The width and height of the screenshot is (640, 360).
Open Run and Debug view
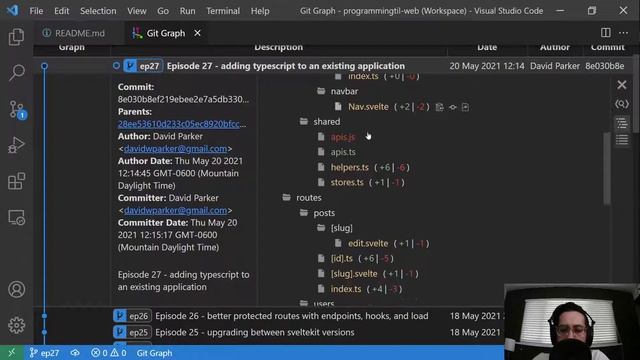pyautogui.click(x=16, y=145)
